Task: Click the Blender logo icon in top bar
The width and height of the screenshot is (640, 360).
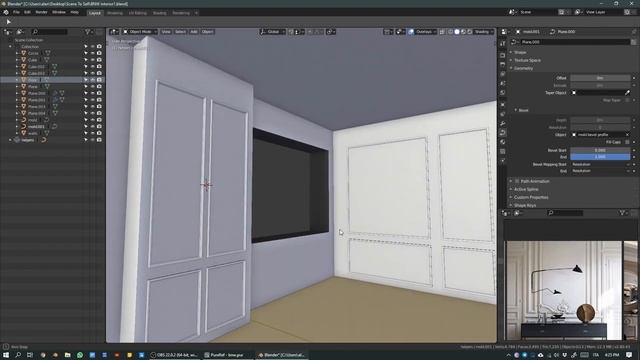Action: click(x=6, y=12)
